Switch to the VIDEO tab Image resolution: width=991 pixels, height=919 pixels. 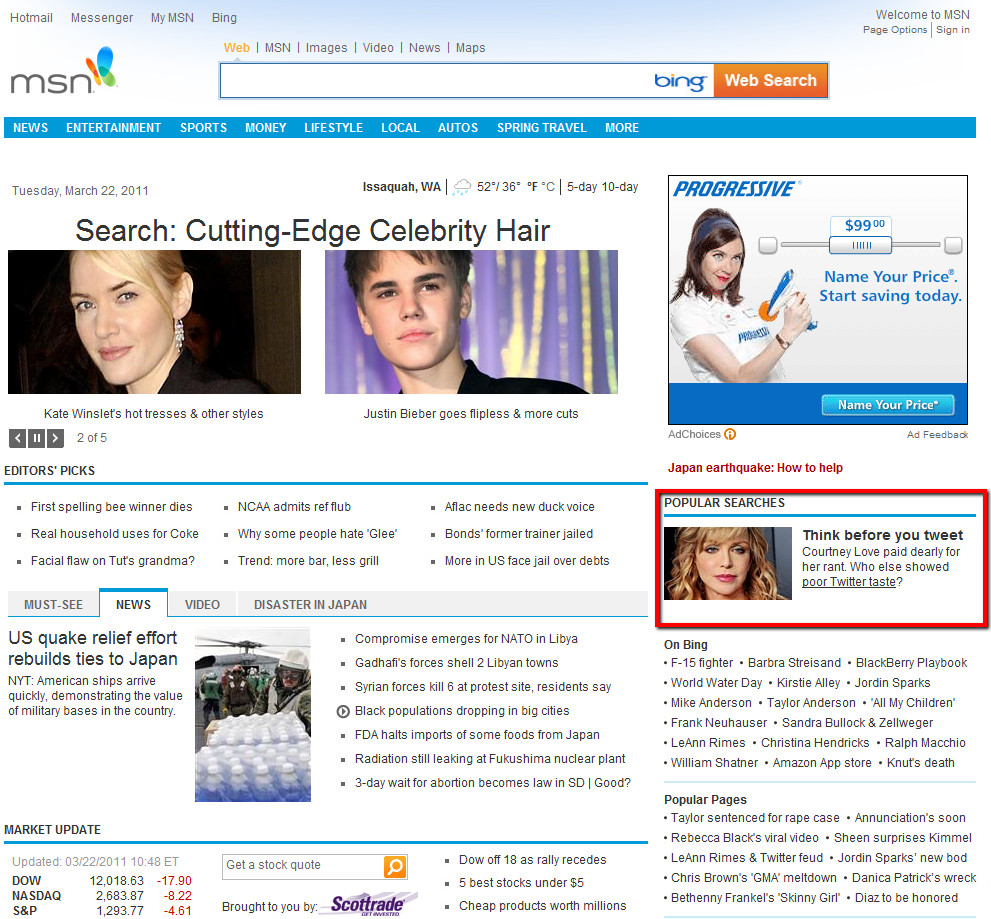[202, 604]
